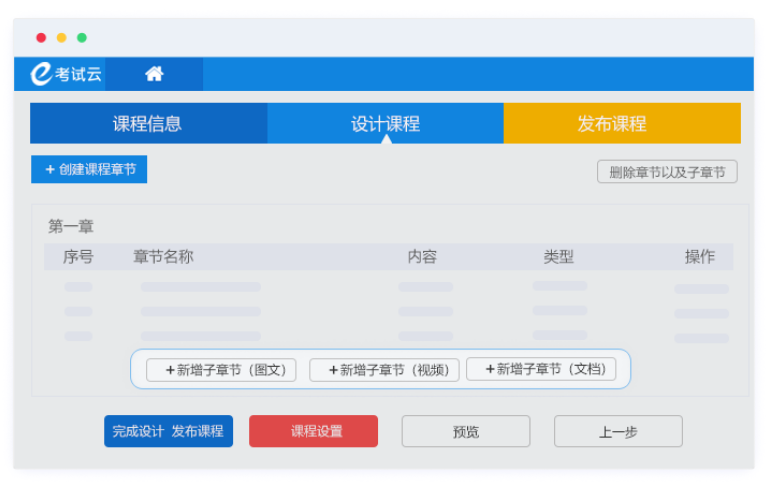This screenshot has width=774, height=486.
Task: Click 删除章节以及子章节 button
Action: [667, 172]
